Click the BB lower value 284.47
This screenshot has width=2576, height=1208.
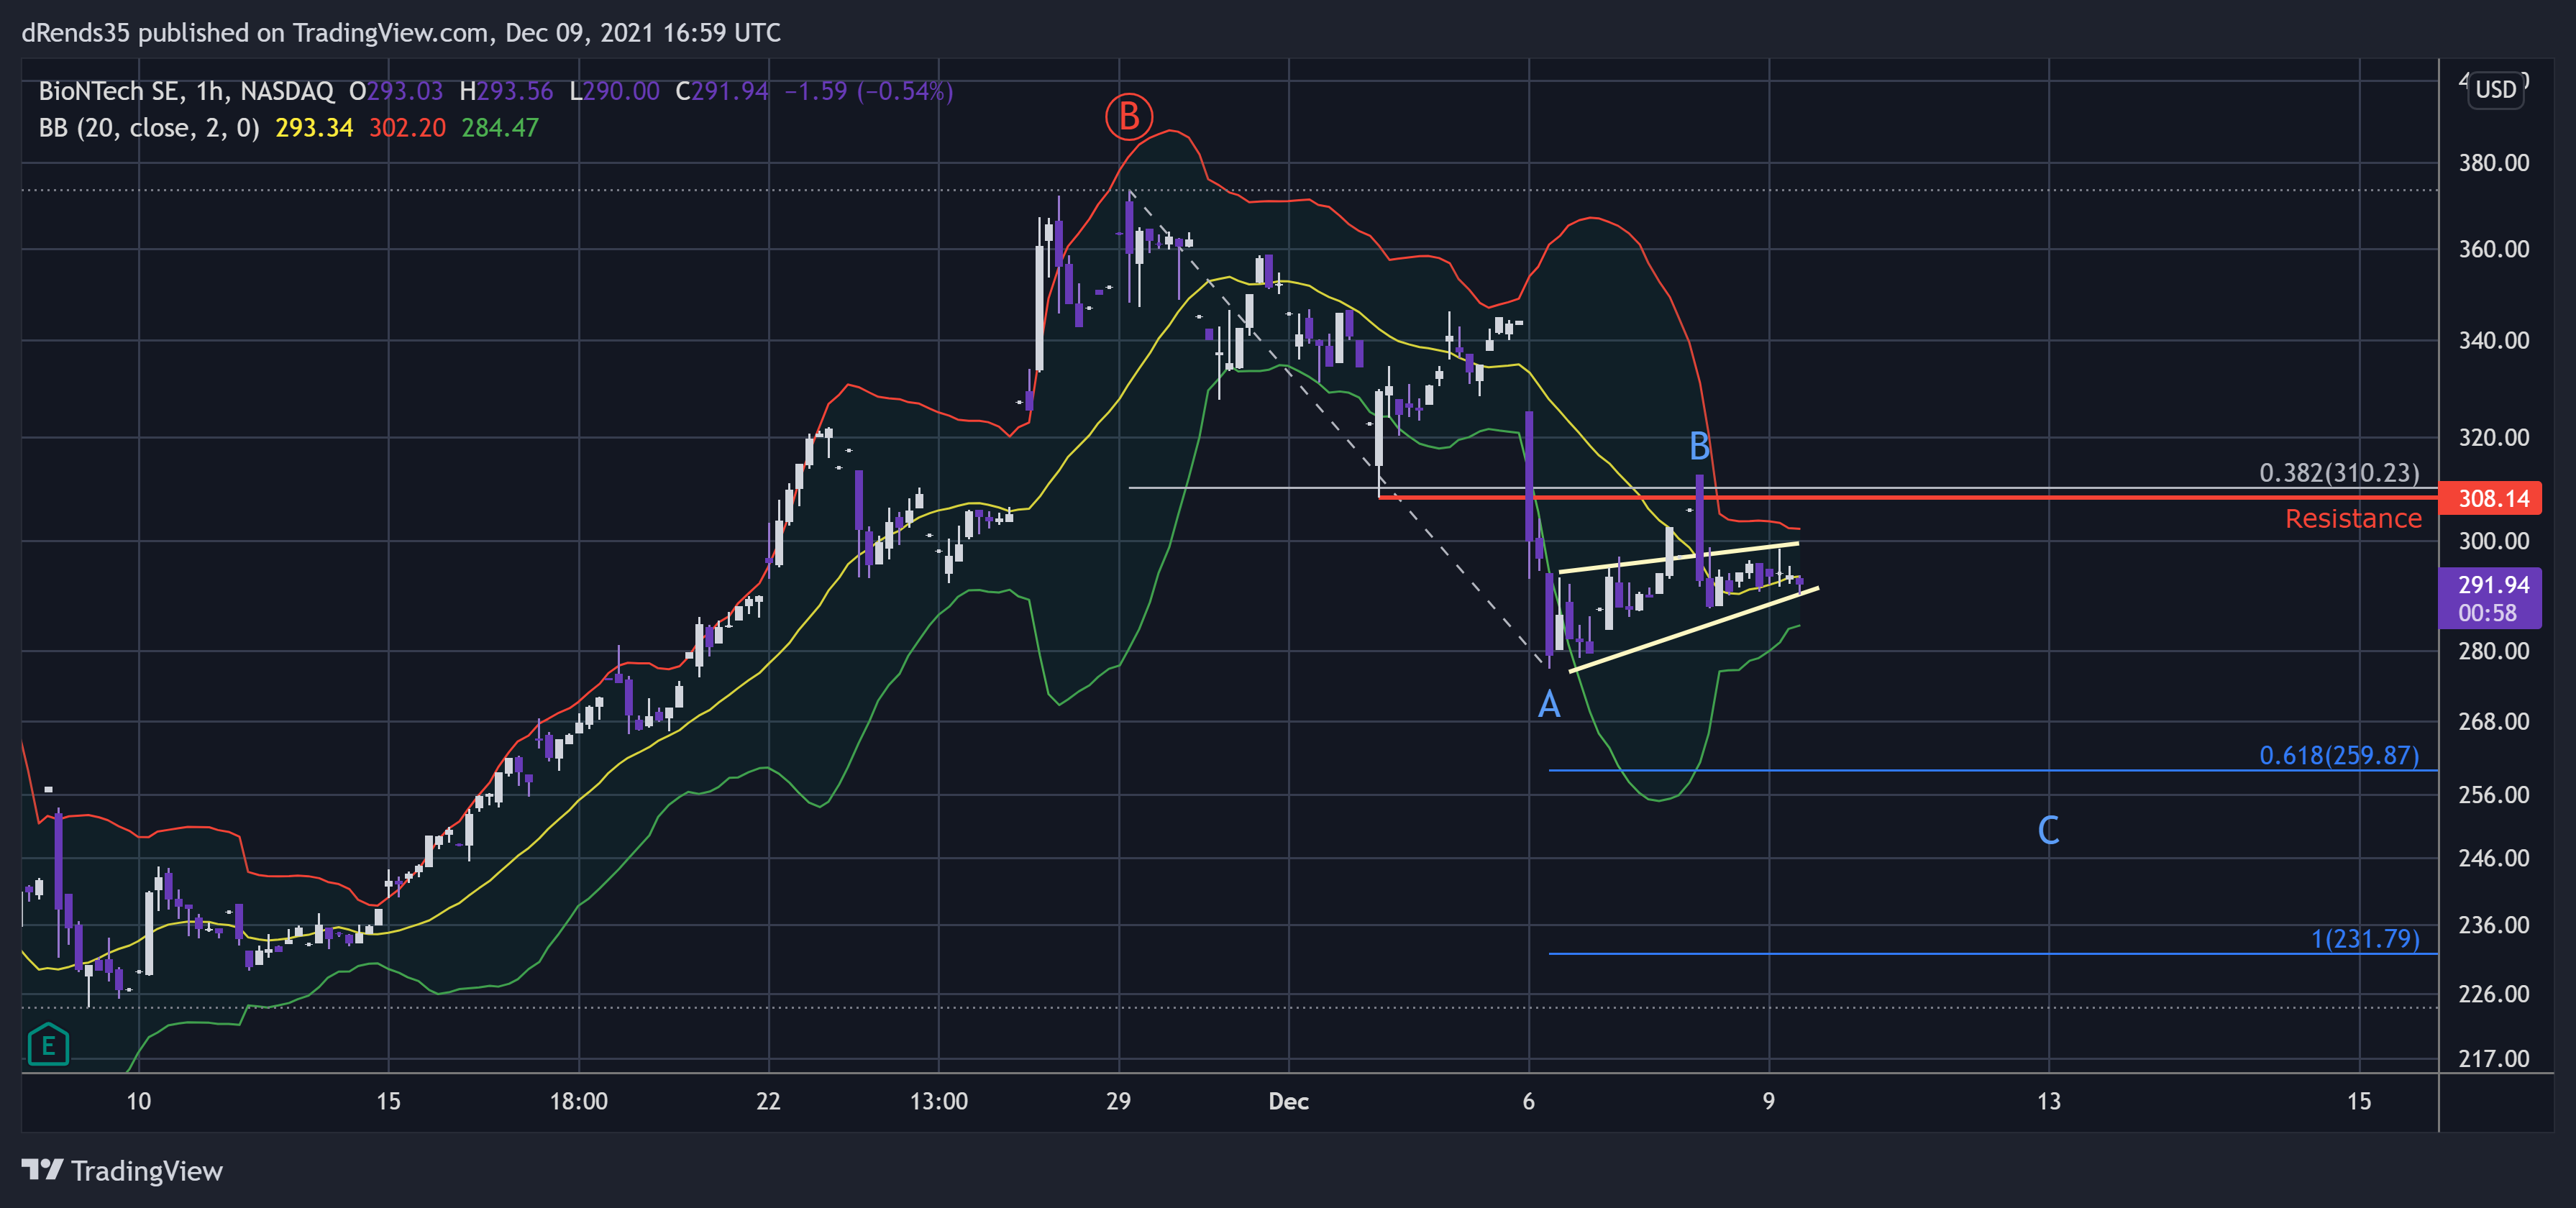tap(500, 128)
